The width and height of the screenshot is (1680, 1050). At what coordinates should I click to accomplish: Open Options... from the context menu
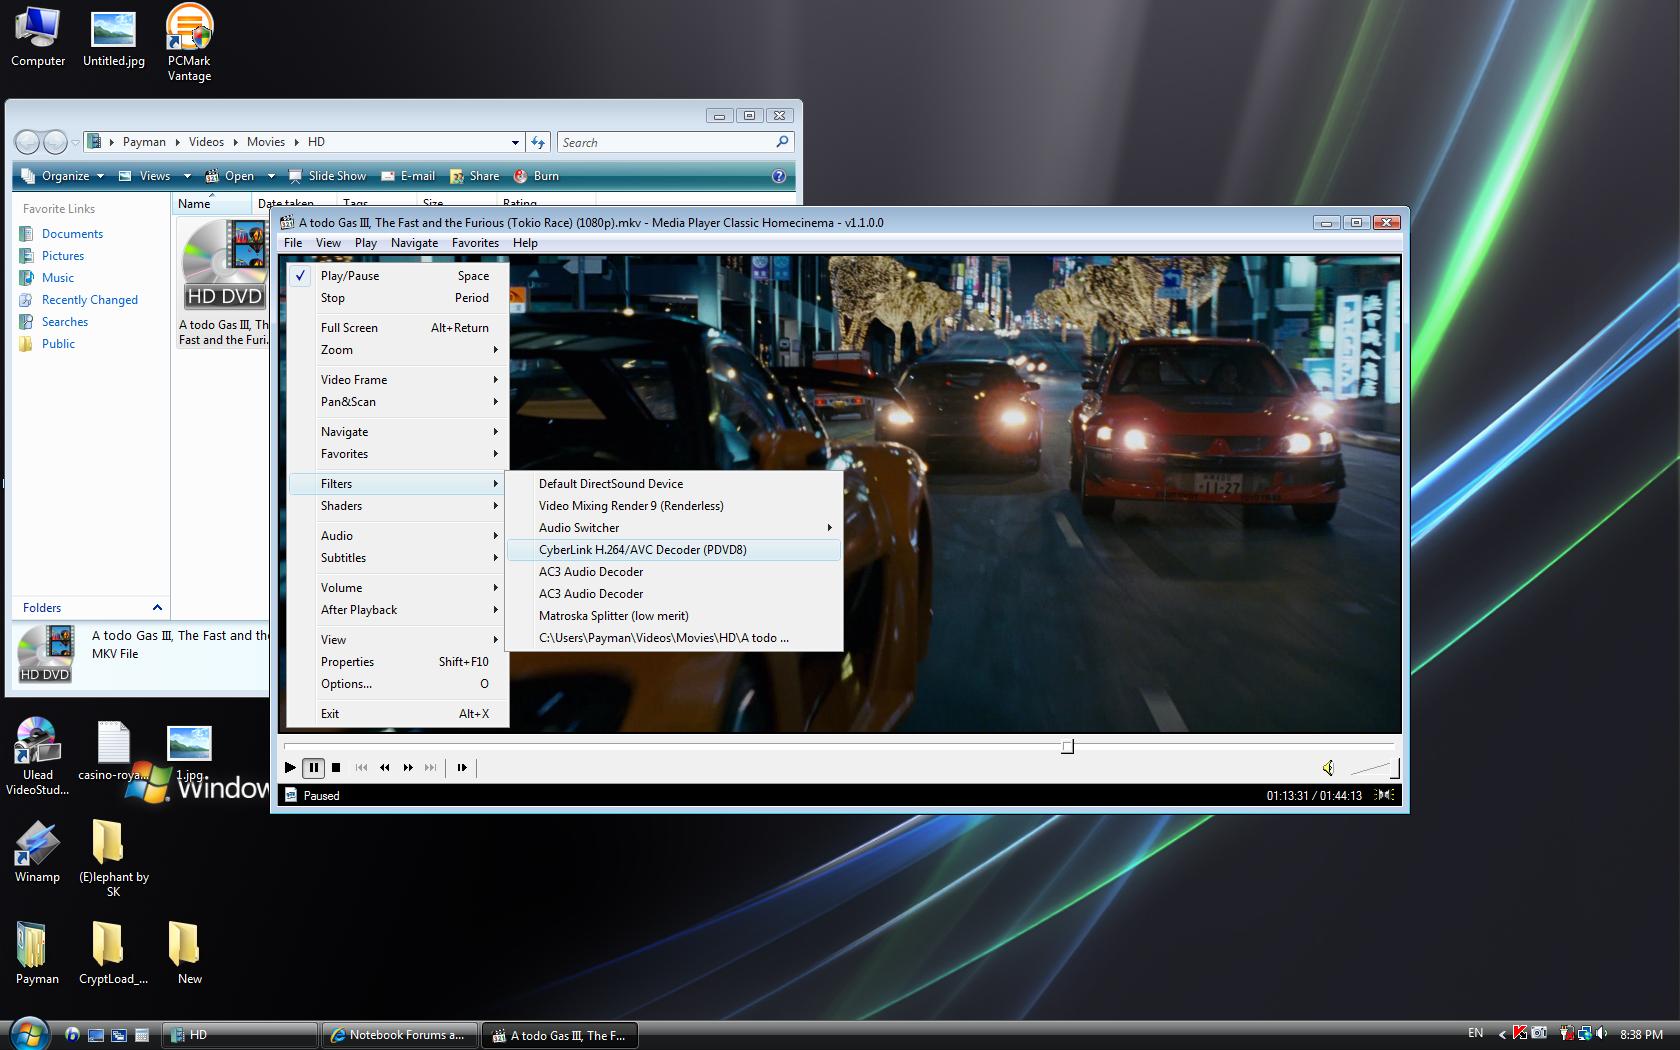pyautogui.click(x=398, y=684)
